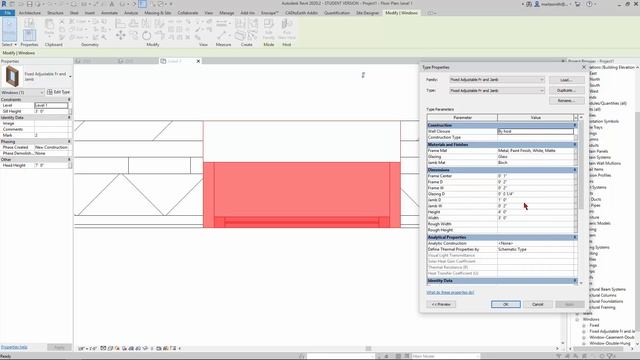
Task: Collapse the Materials and Finishes group
Action: coord(575,144)
